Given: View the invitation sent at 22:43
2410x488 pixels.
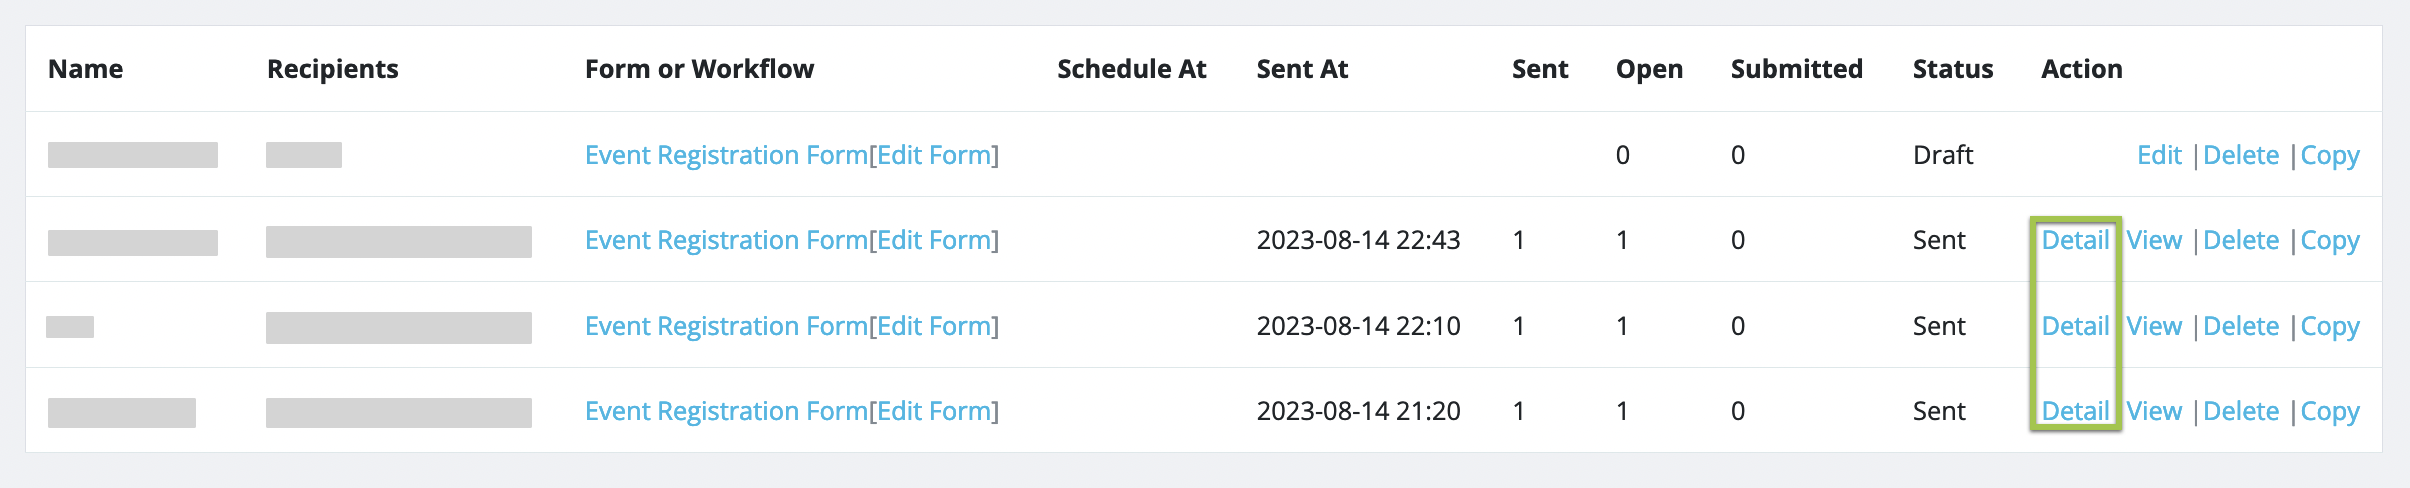Looking at the screenshot, I should pyautogui.click(x=2153, y=240).
